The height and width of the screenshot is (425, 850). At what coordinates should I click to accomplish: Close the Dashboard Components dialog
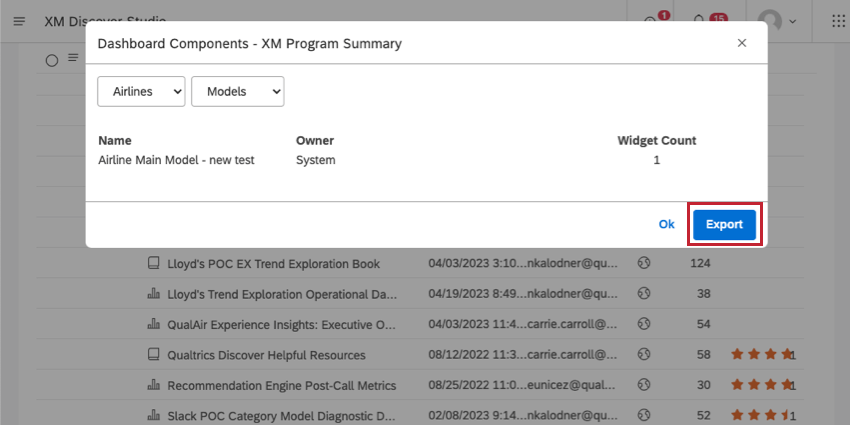(x=742, y=43)
